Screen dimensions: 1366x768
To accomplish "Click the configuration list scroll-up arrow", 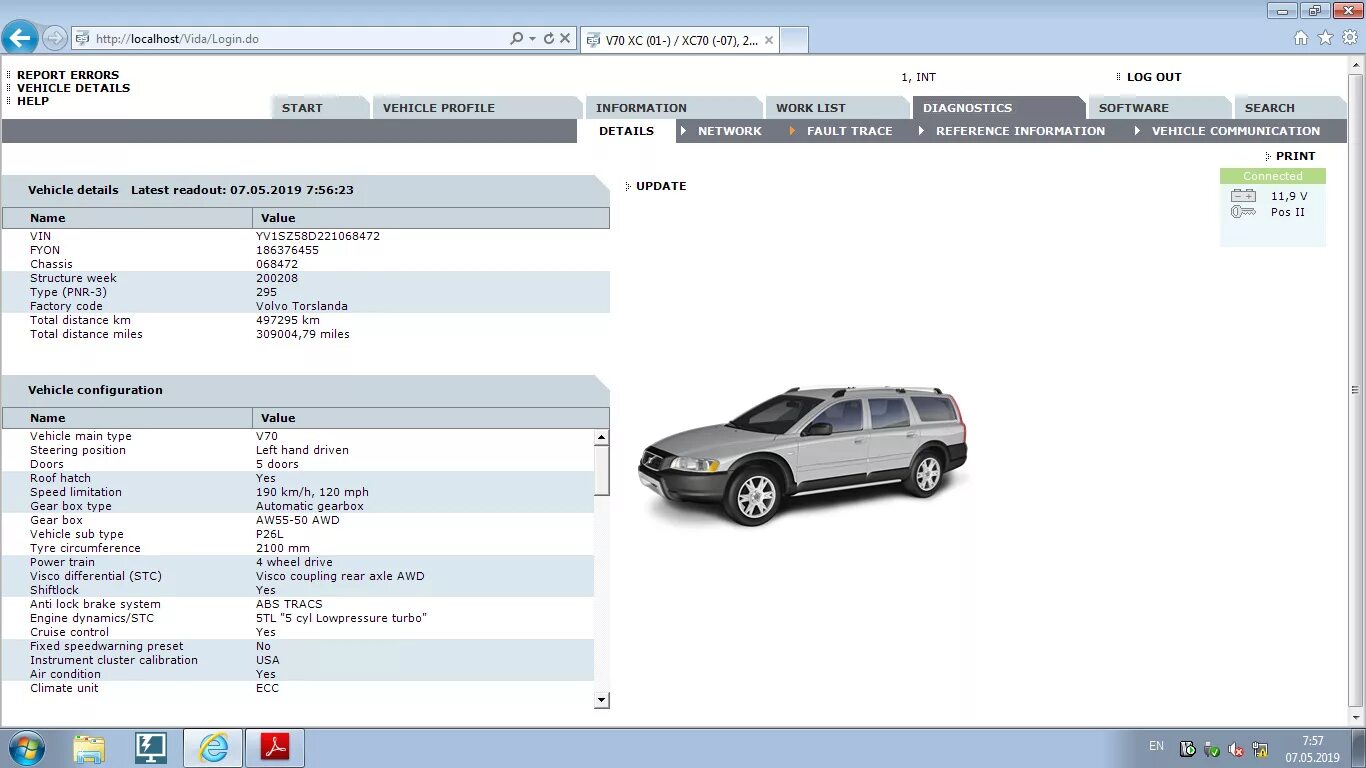I will pos(601,437).
